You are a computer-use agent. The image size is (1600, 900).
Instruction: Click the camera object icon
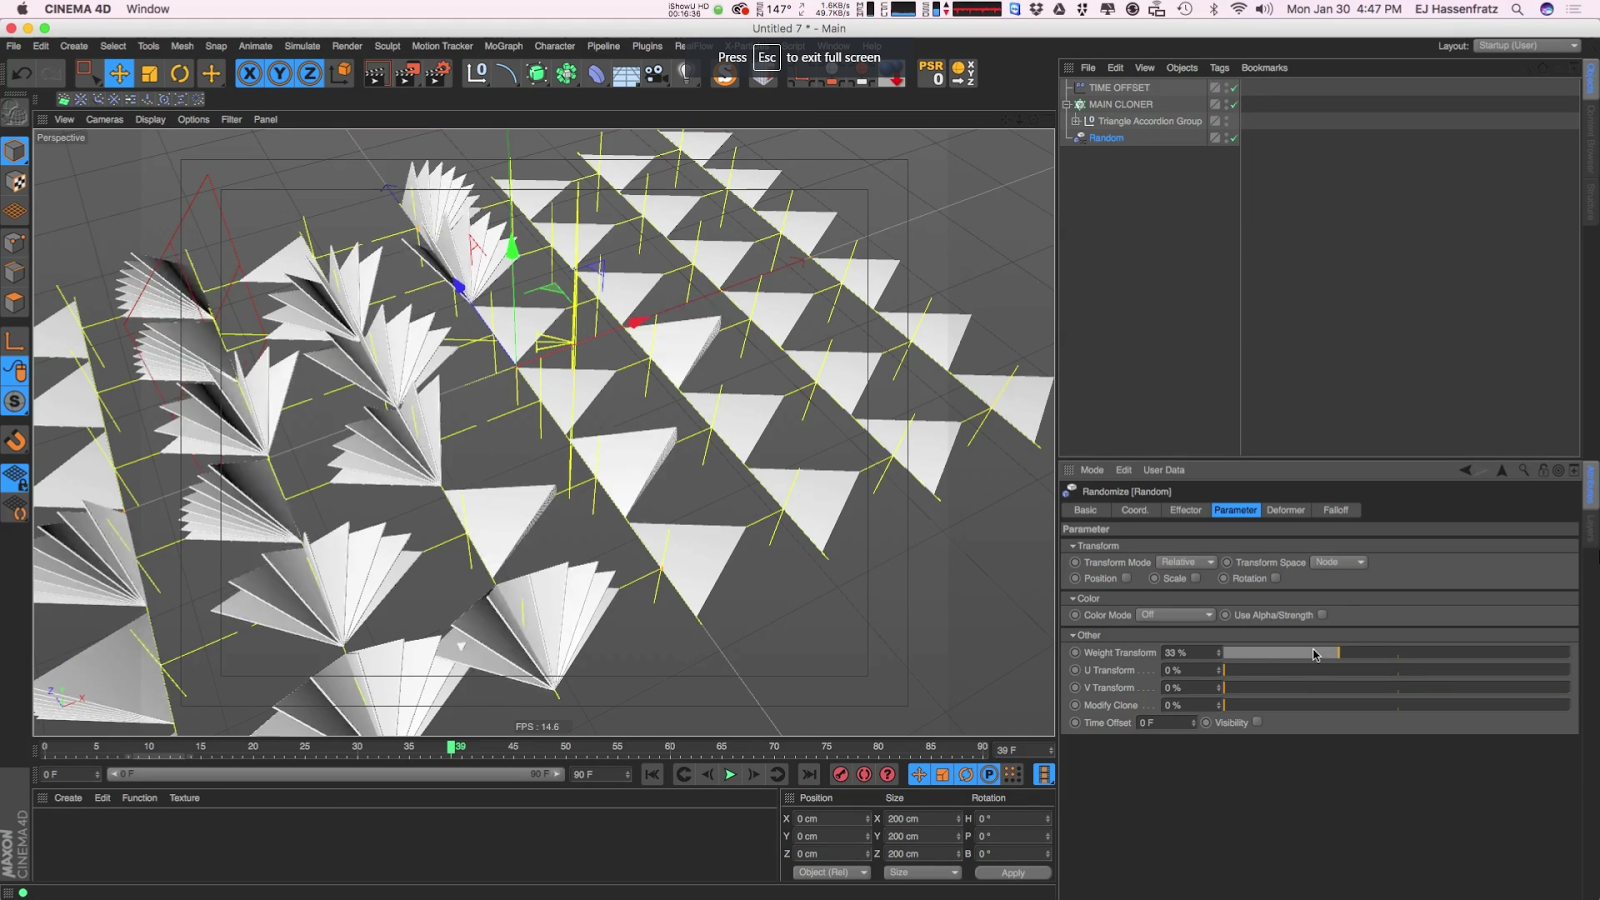point(656,74)
